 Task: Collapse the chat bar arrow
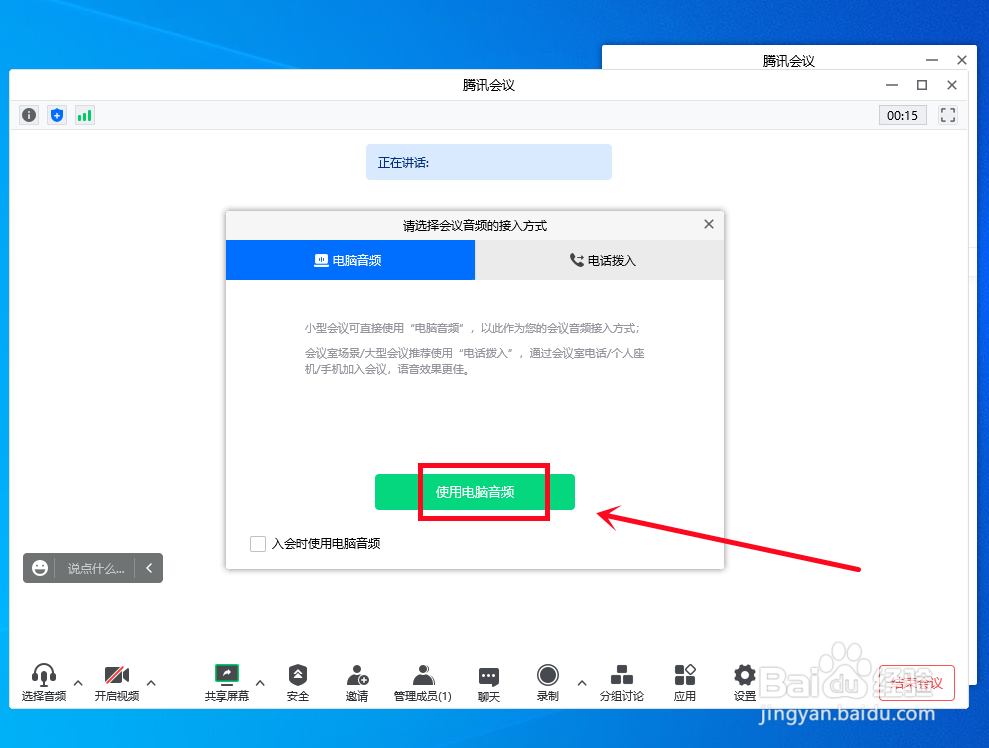(x=149, y=568)
